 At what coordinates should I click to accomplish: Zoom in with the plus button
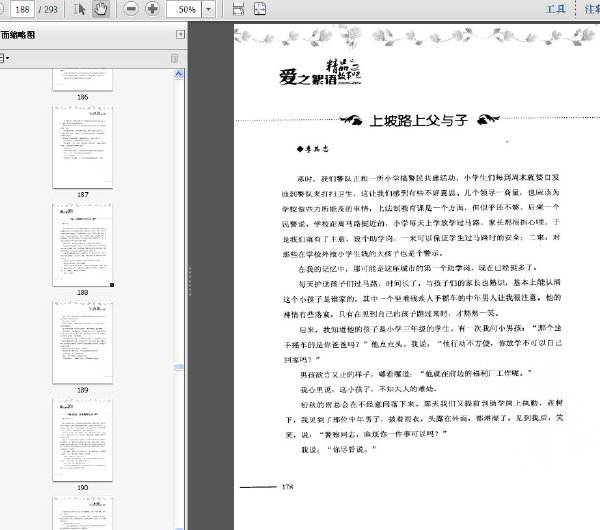(x=152, y=9)
